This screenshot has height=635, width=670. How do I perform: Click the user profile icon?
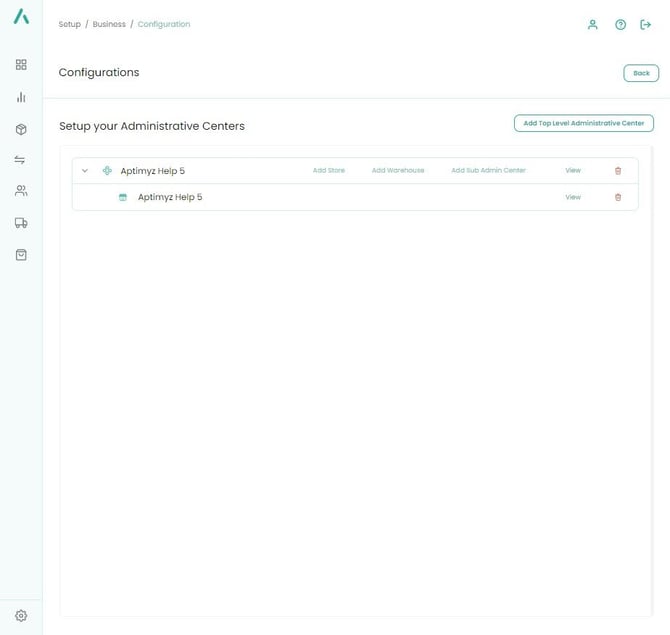coord(592,25)
